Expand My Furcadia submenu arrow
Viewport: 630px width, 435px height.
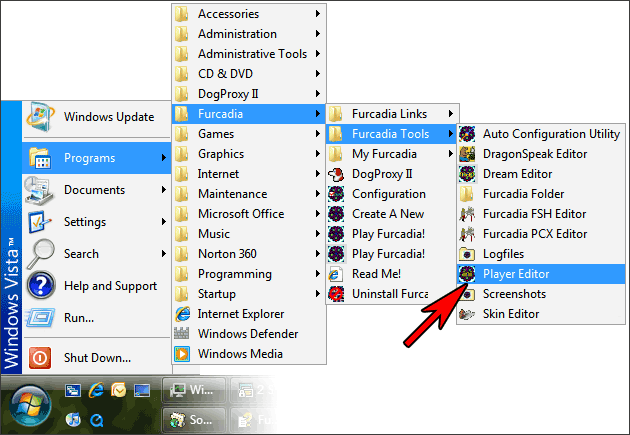450,154
